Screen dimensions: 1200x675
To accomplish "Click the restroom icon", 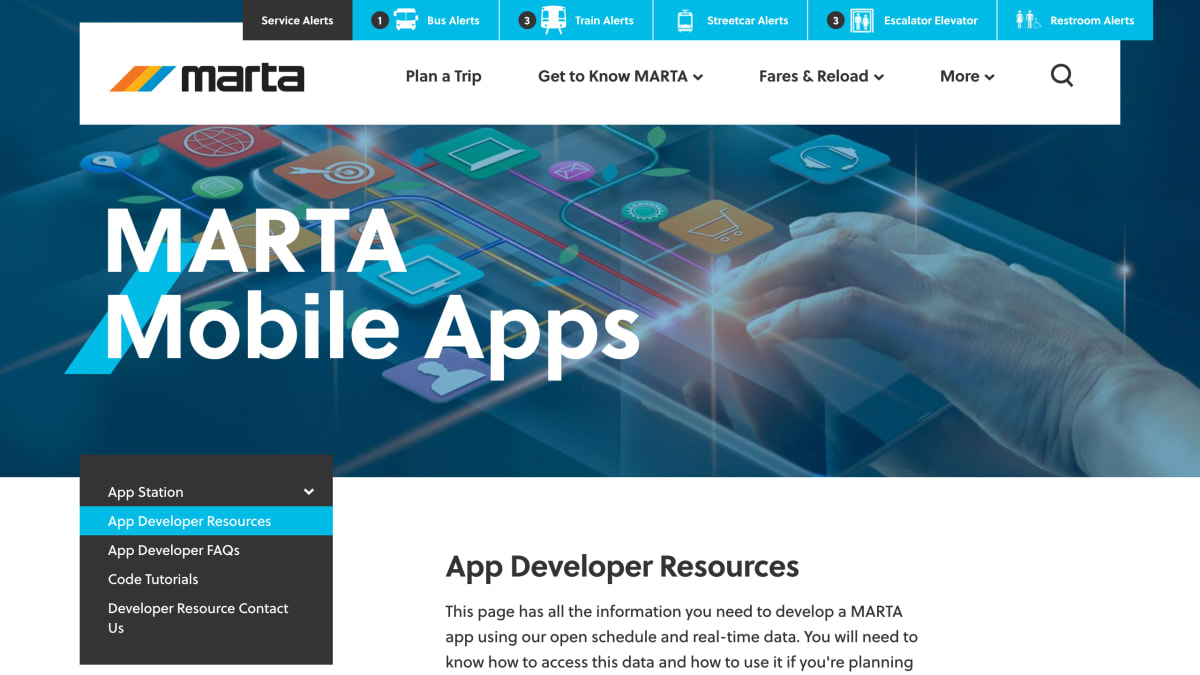I will point(1028,20).
